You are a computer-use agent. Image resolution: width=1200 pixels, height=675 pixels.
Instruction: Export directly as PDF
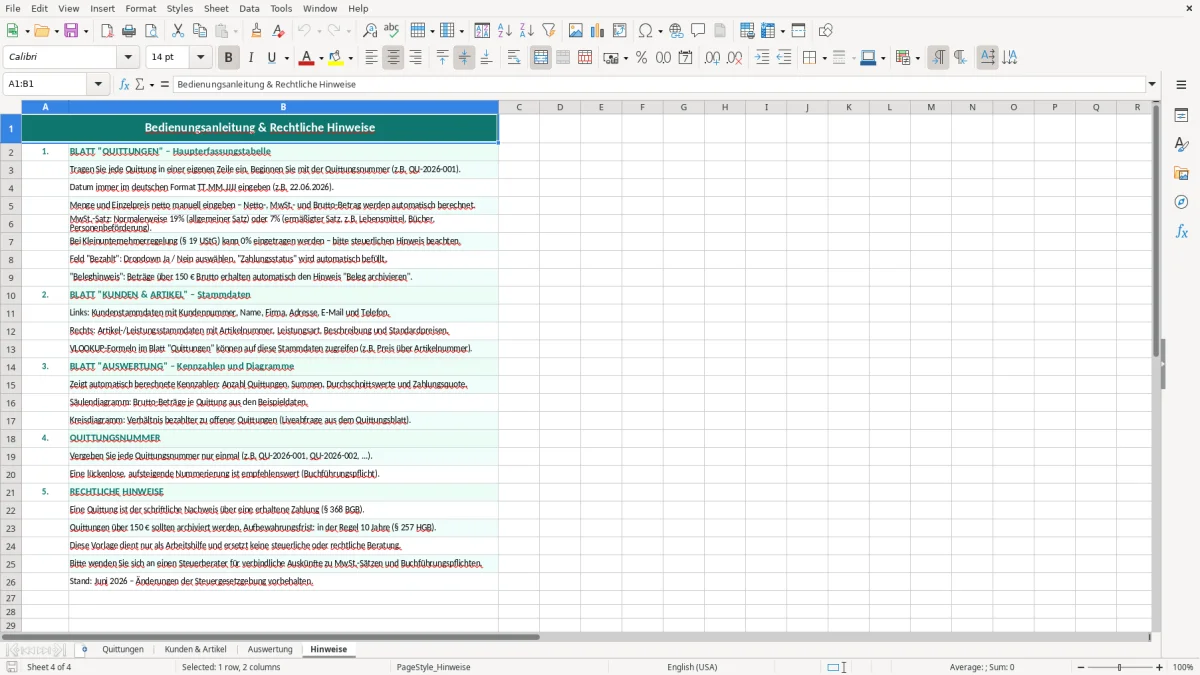pos(107,31)
